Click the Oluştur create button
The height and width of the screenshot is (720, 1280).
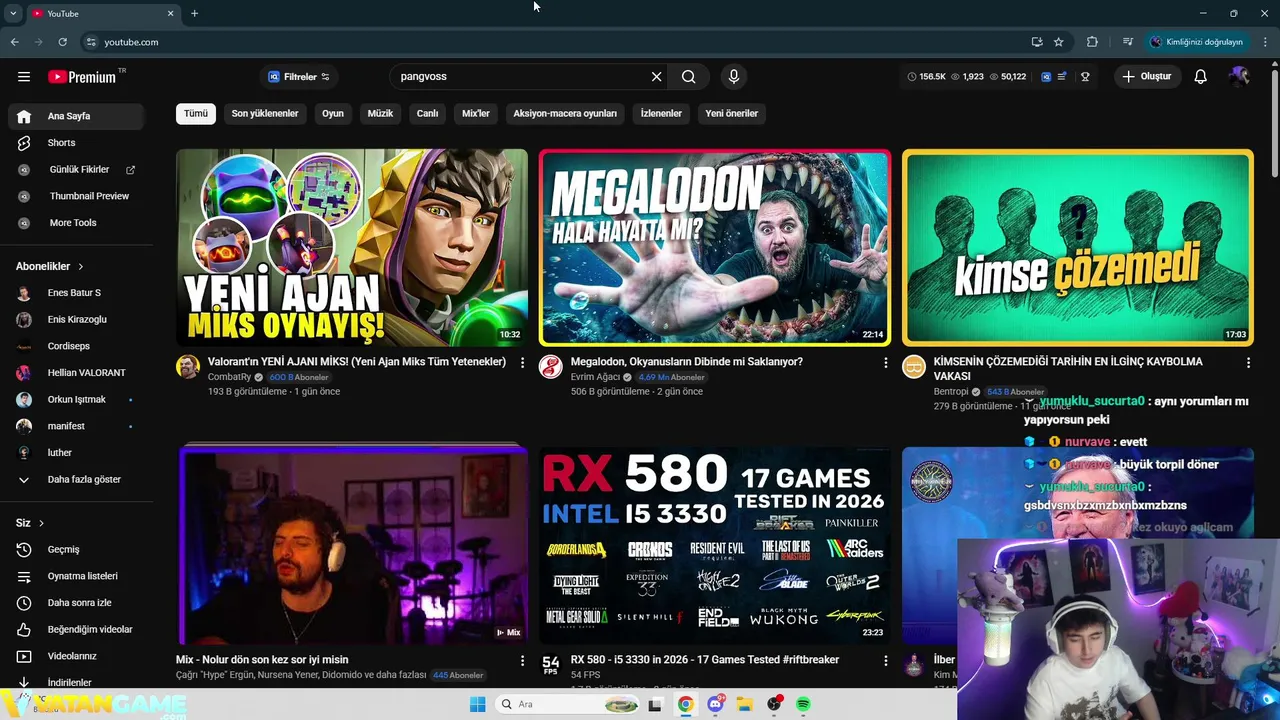pos(1146,77)
